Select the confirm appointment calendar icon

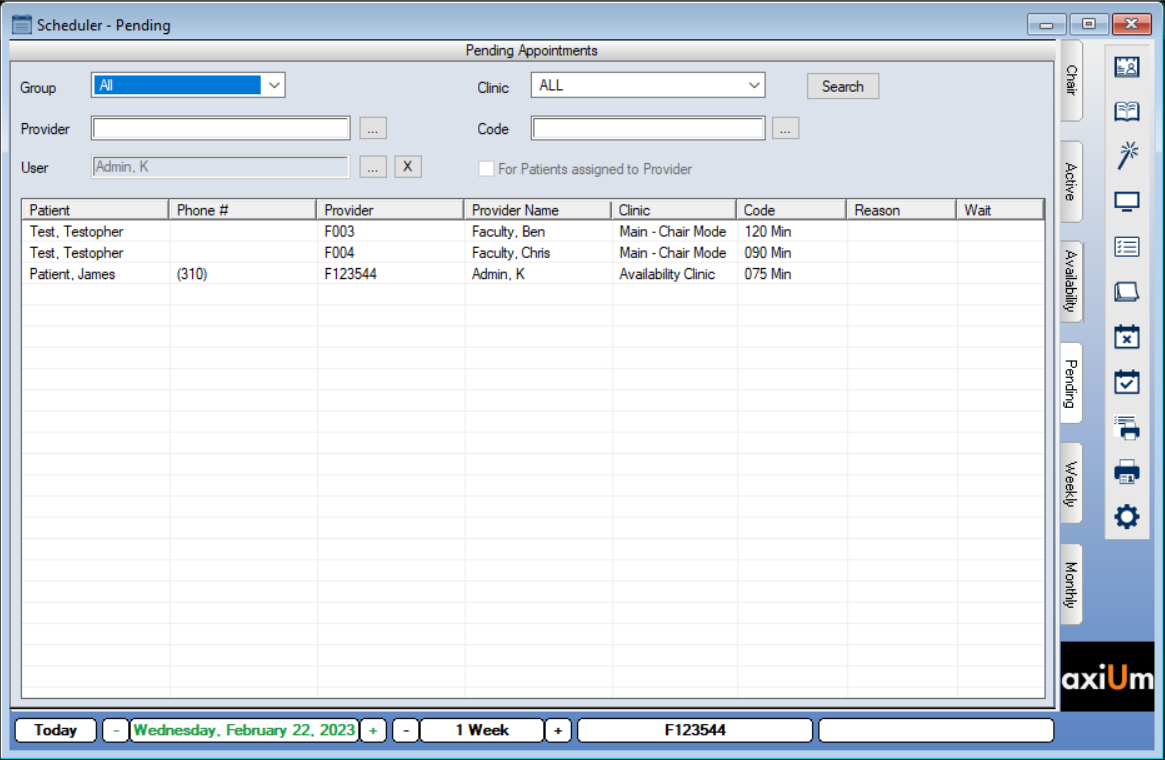1126,382
